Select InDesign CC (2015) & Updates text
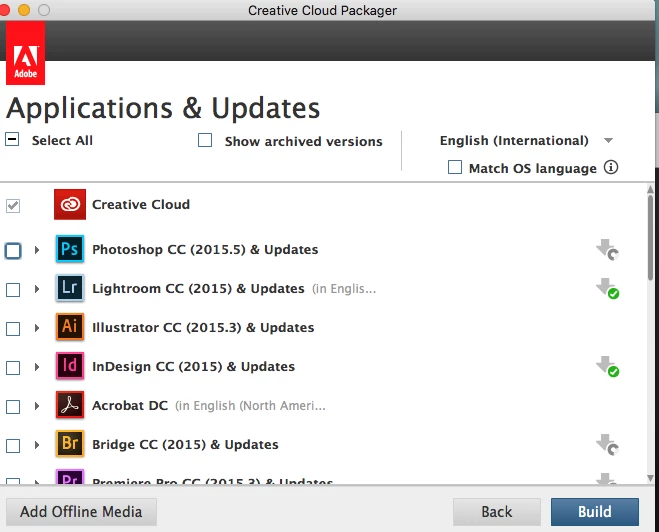 click(x=193, y=367)
